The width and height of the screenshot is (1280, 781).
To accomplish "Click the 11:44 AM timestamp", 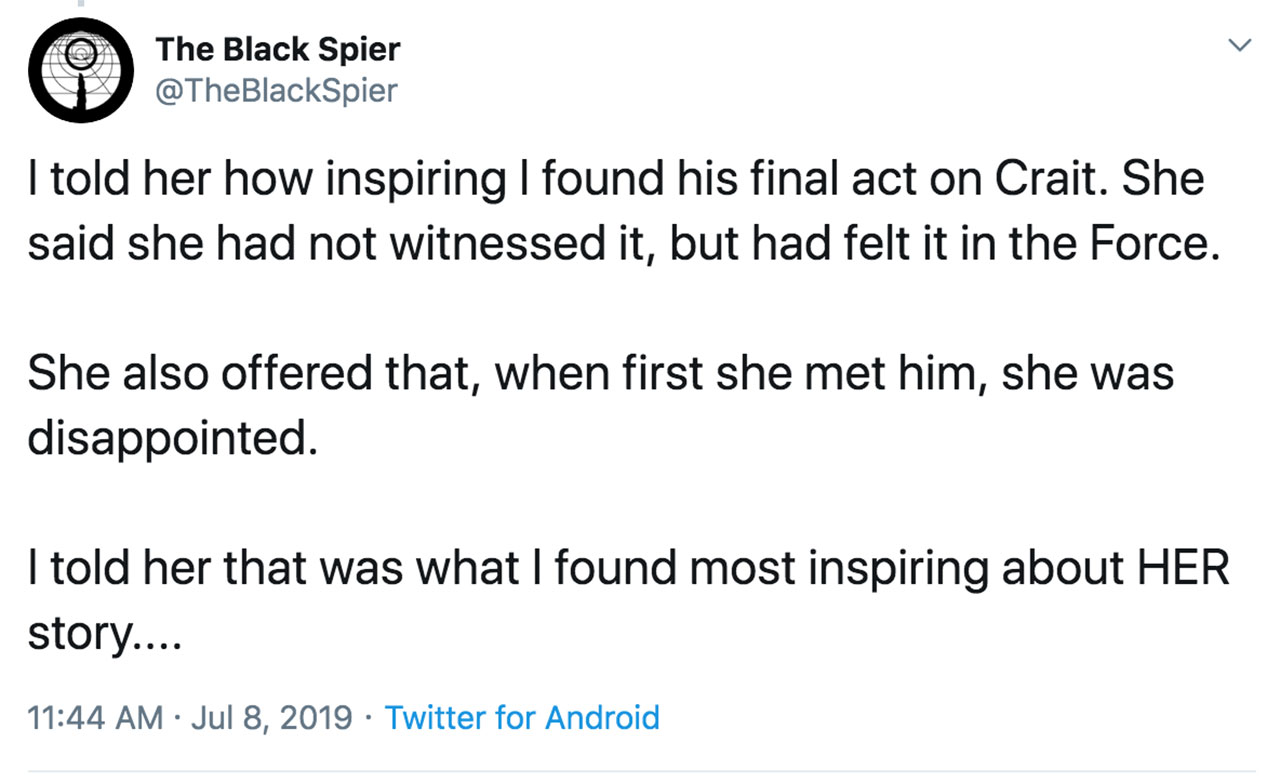I will pyautogui.click(x=94, y=717).
